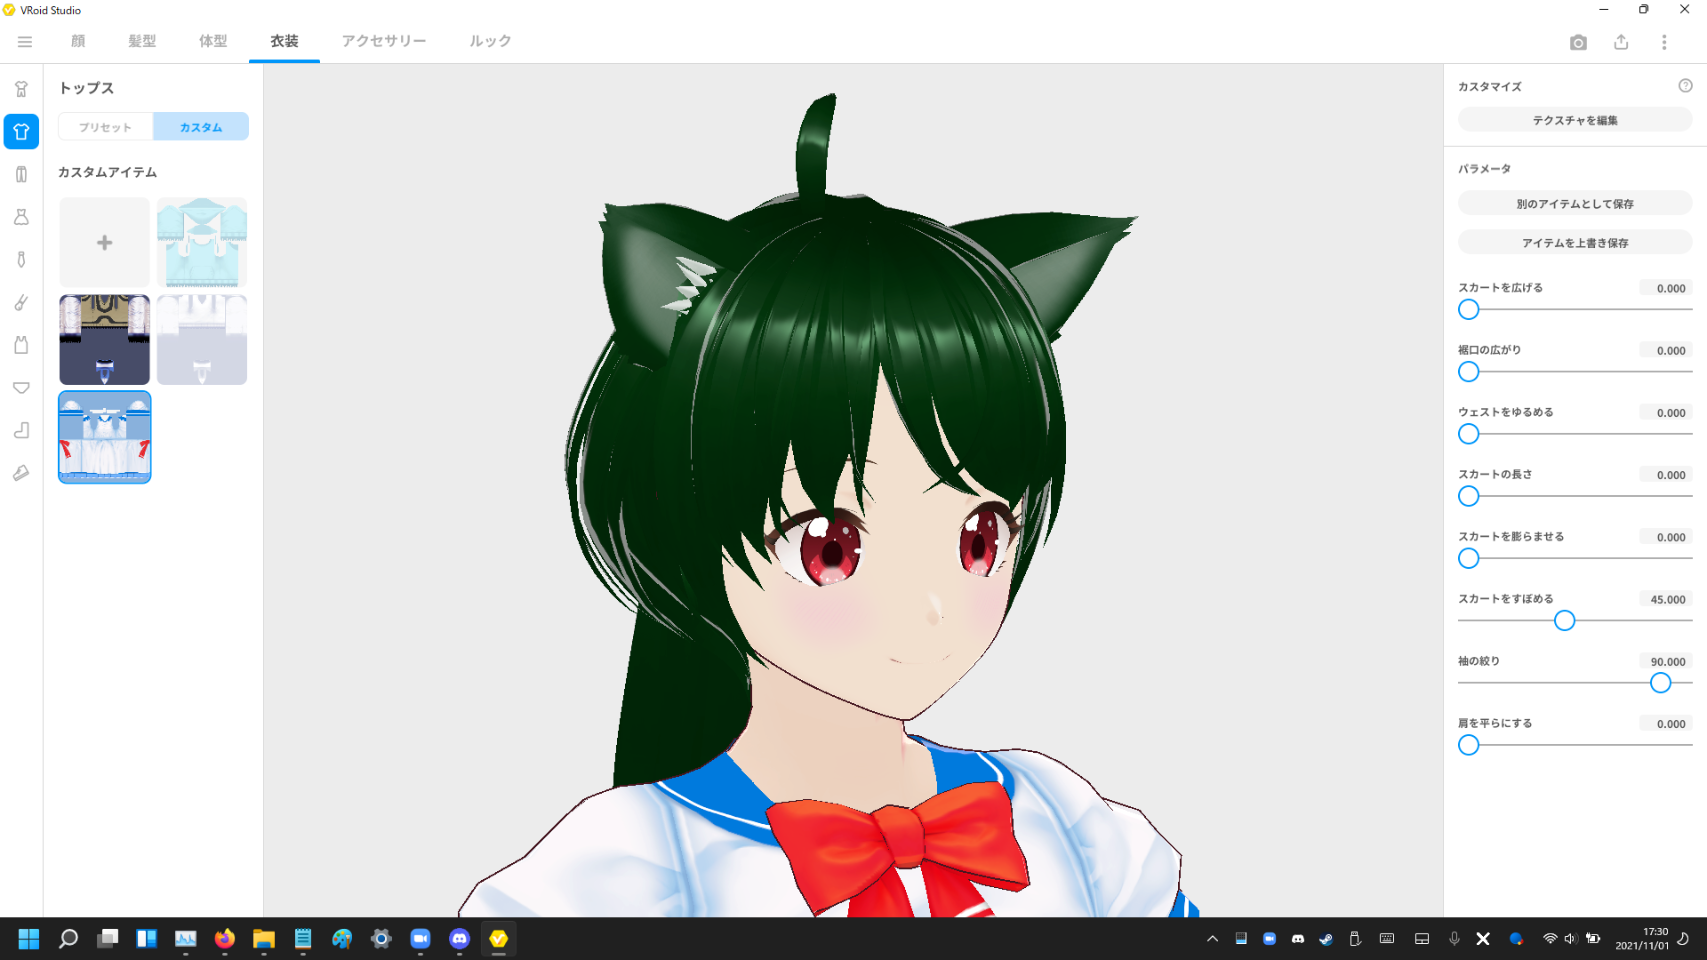Select the dark navy and gold top thumbnail
Viewport: 1707px width, 960px height.
(x=105, y=340)
